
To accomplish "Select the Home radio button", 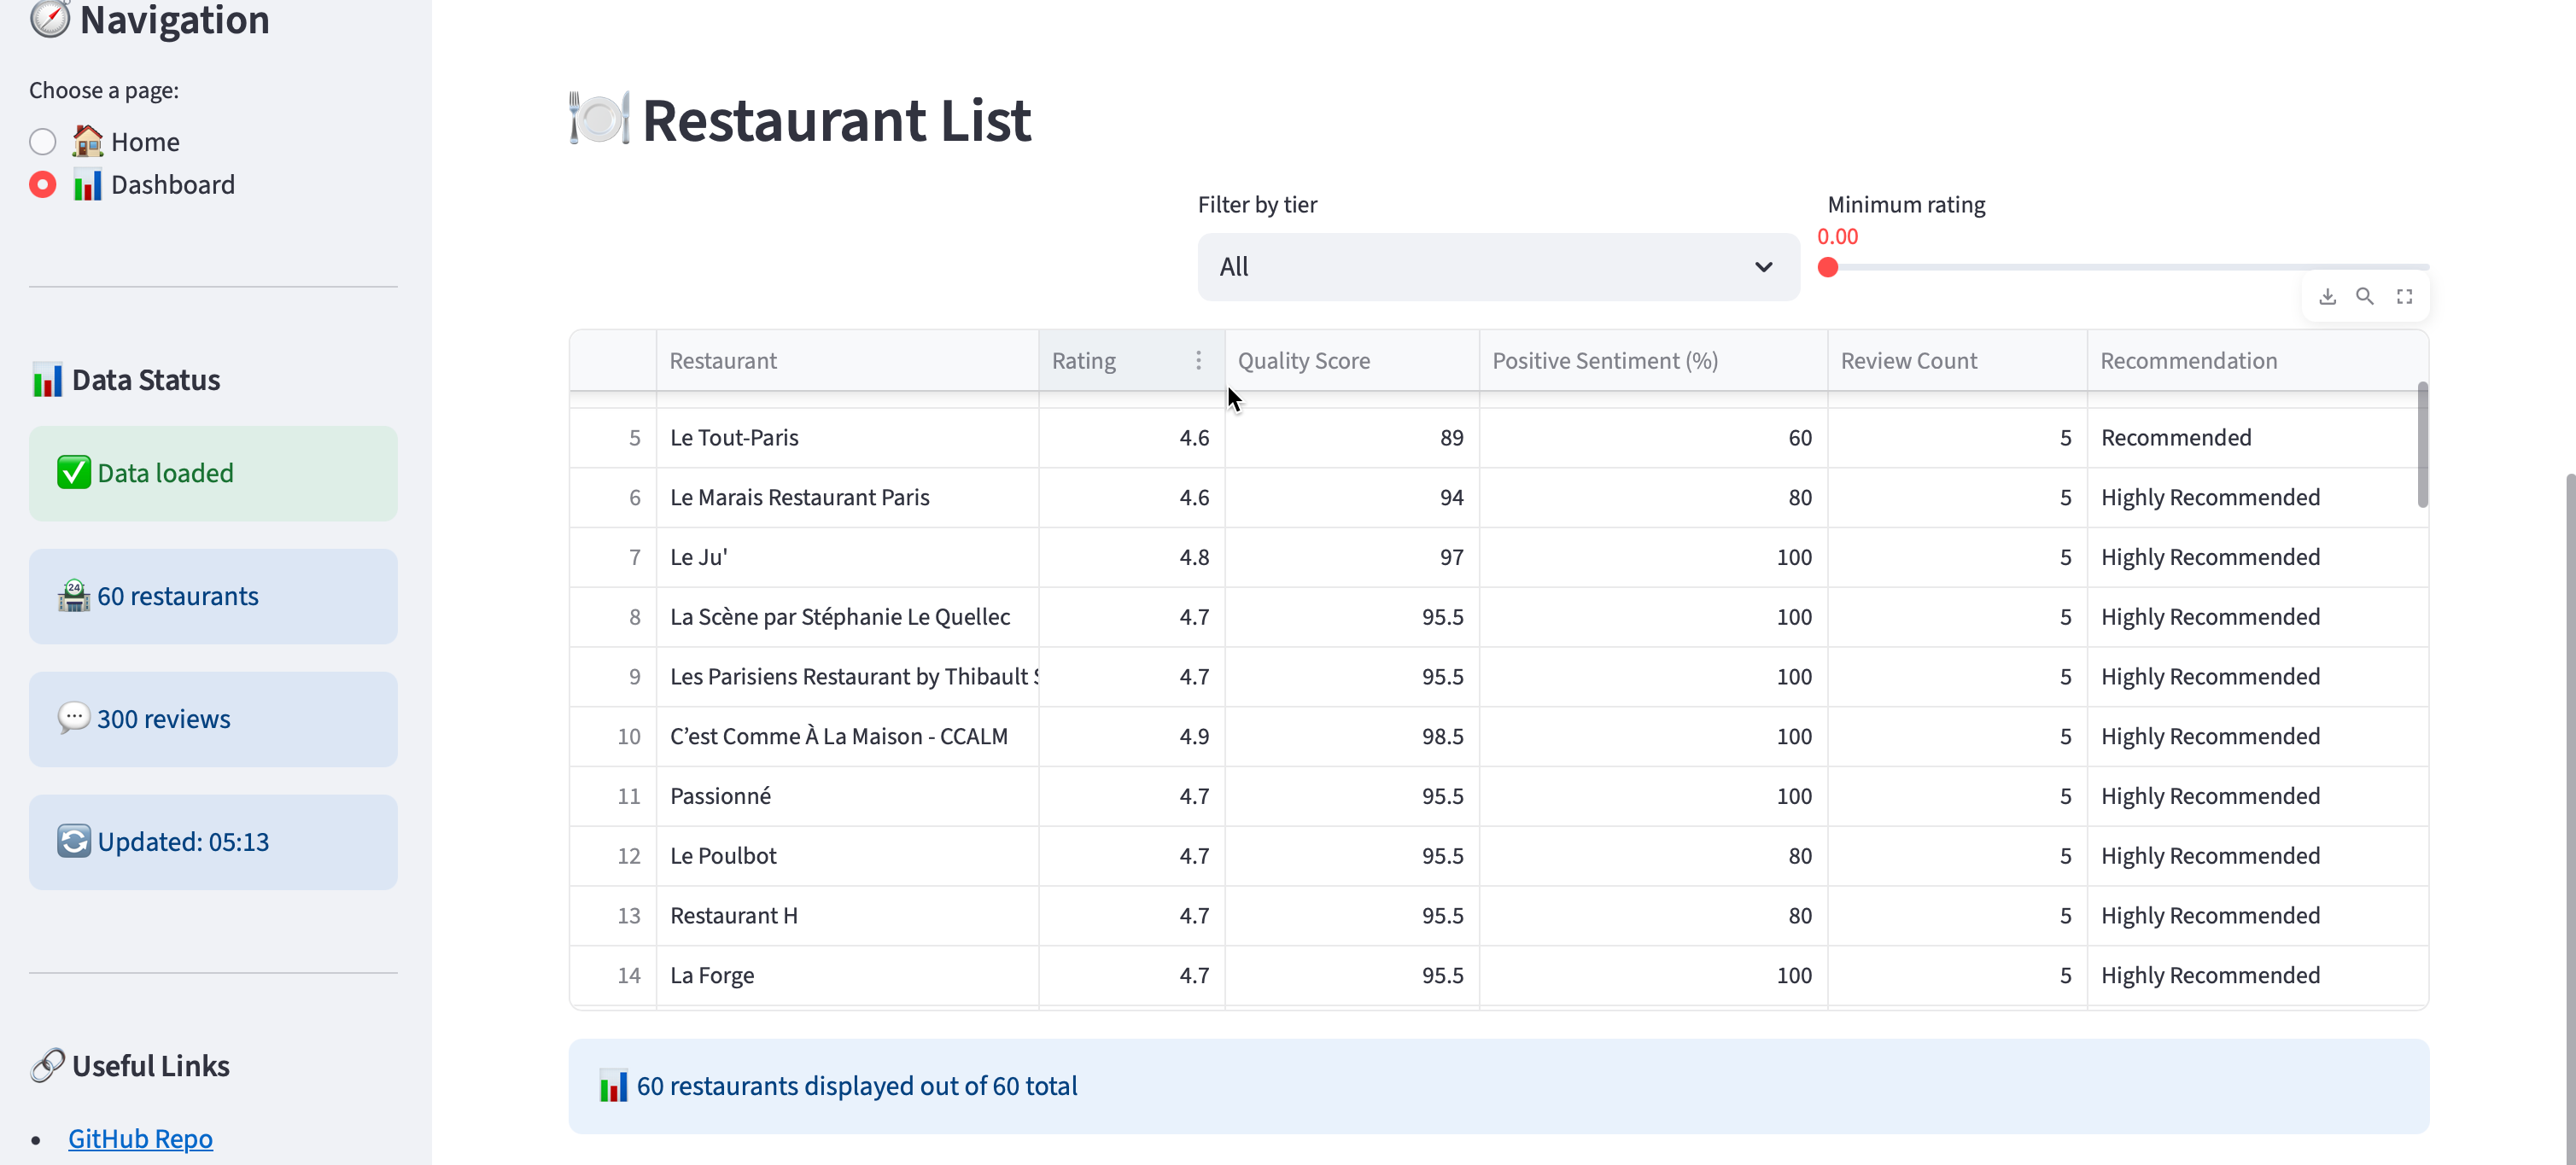I will pos(43,142).
